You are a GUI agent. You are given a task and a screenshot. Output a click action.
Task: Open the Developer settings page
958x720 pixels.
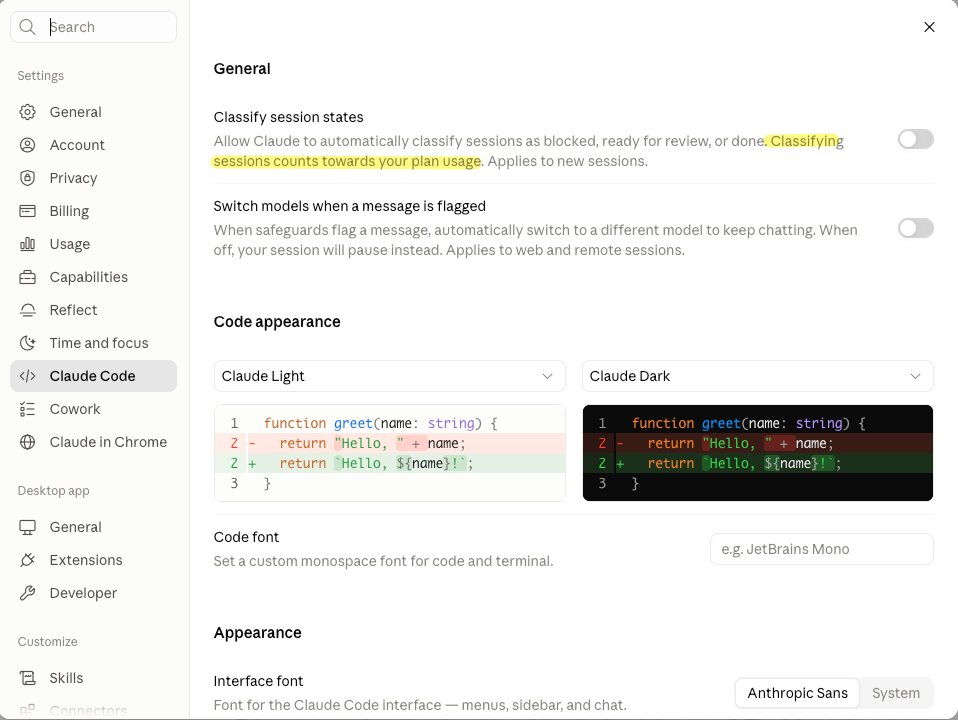point(93,593)
